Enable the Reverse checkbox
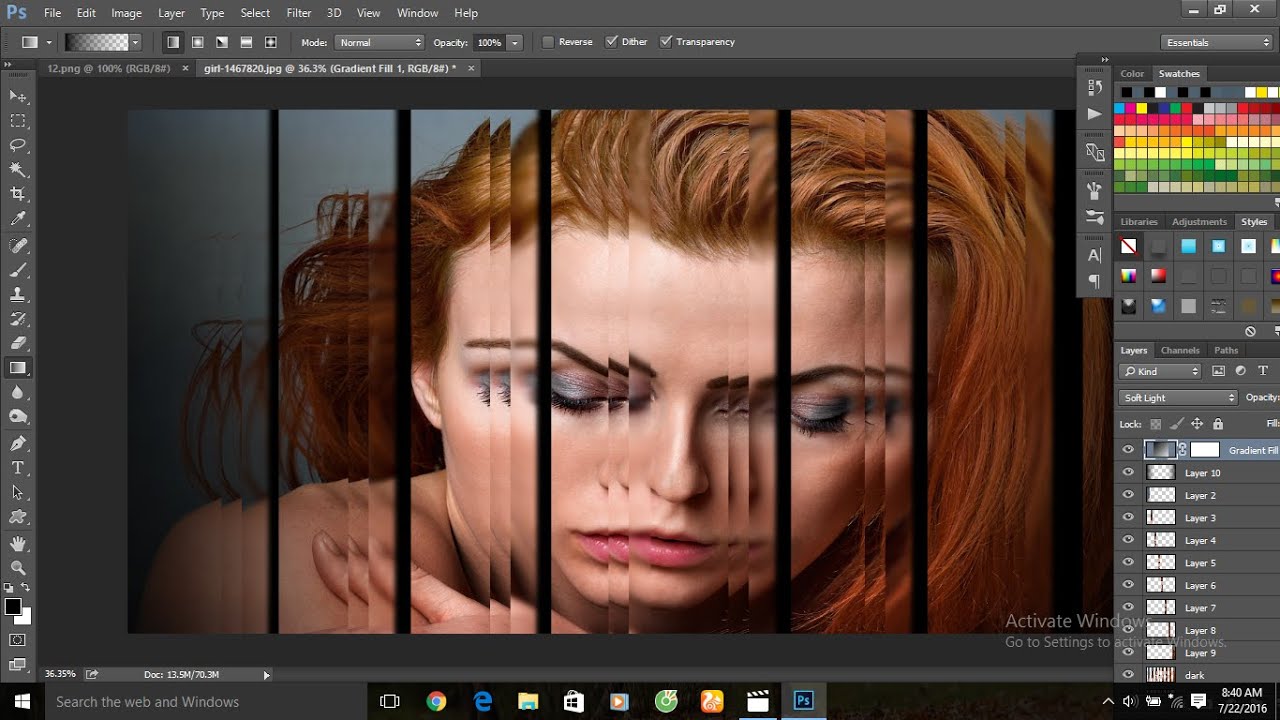The height and width of the screenshot is (720, 1280). [548, 42]
